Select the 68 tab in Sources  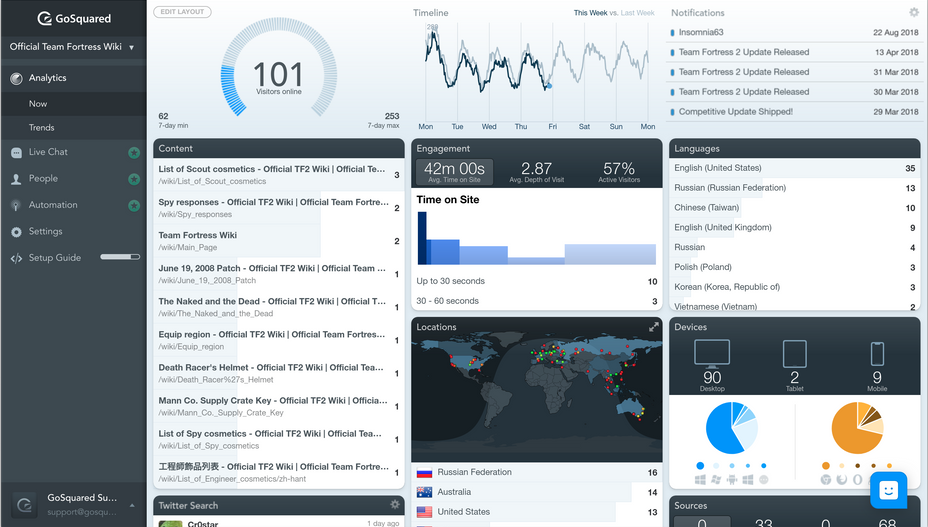coord(887,522)
